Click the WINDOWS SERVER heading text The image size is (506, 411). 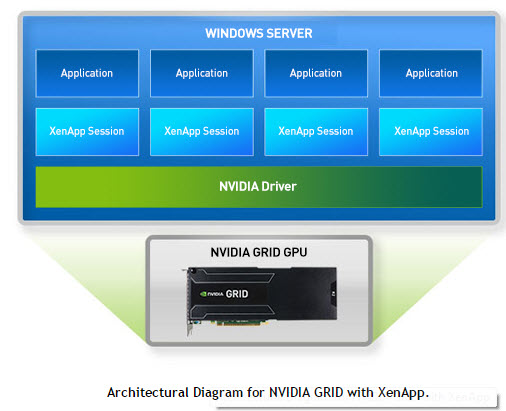[259, 33]
